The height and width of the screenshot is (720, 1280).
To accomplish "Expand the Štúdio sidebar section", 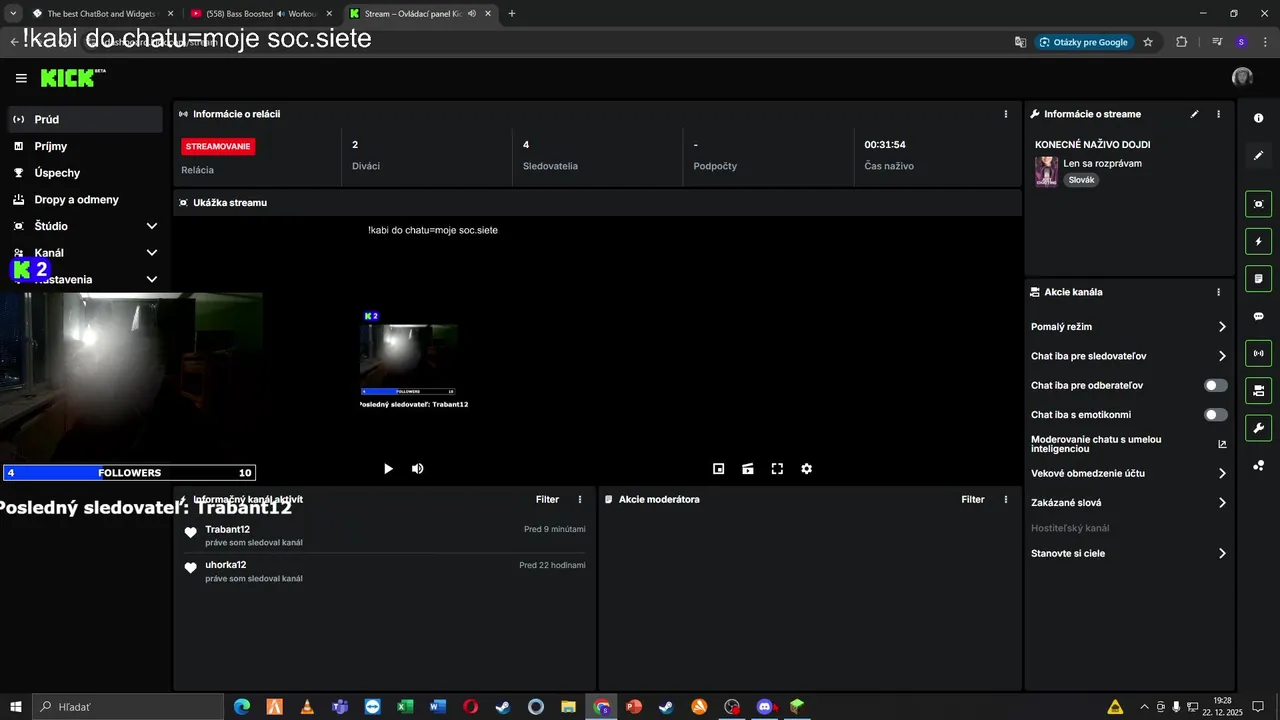I will 152,226.
